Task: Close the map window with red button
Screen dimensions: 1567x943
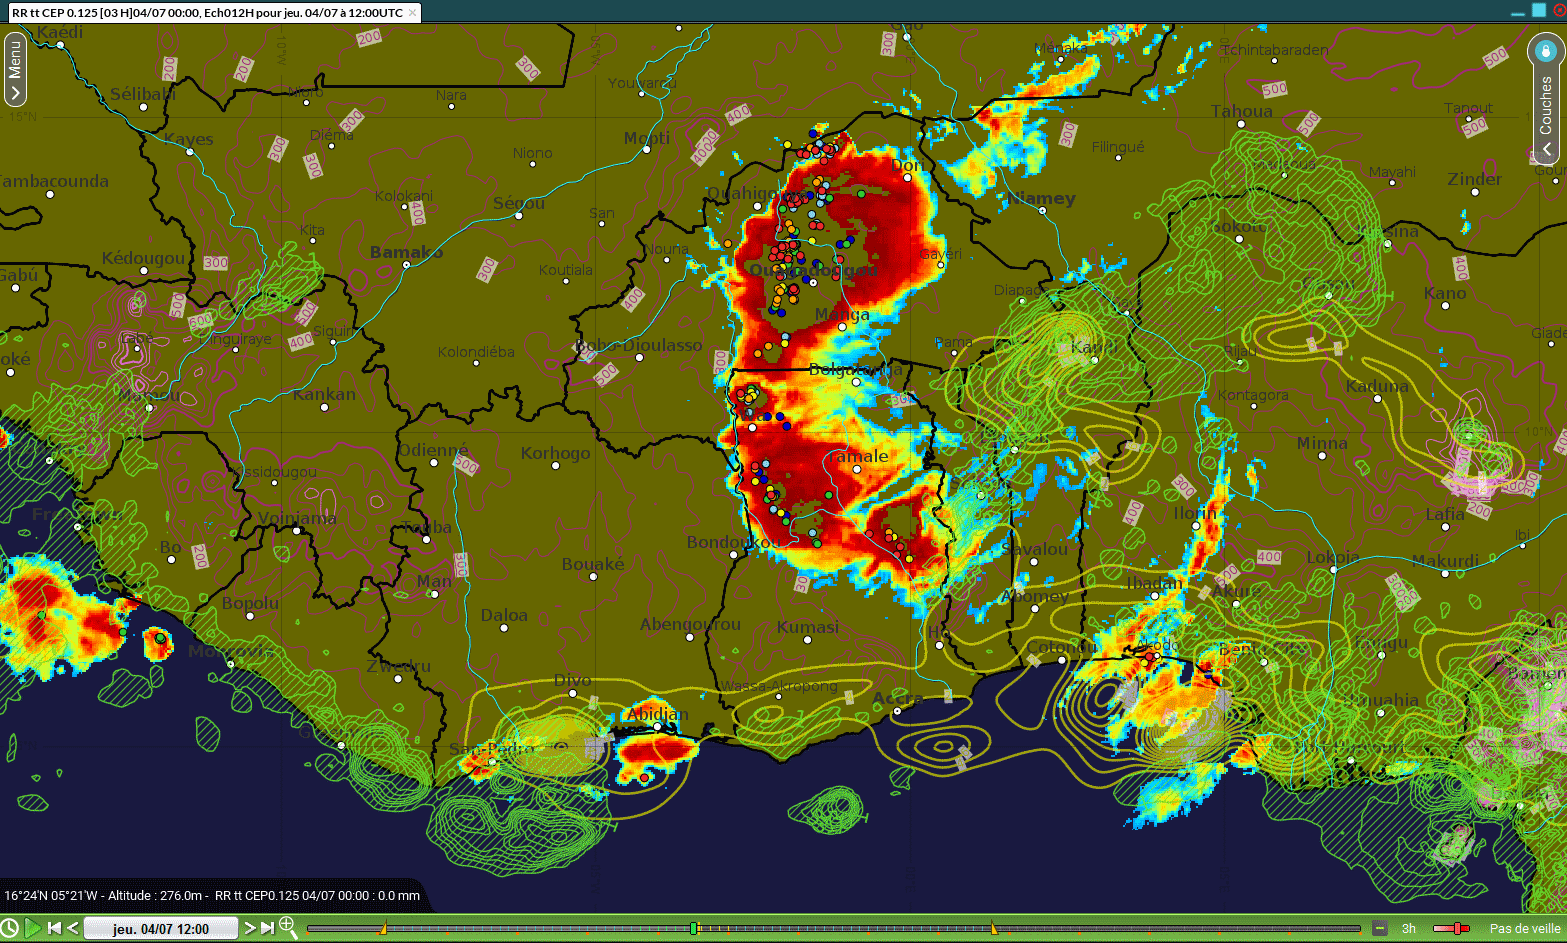Action: pos(1559,10)
